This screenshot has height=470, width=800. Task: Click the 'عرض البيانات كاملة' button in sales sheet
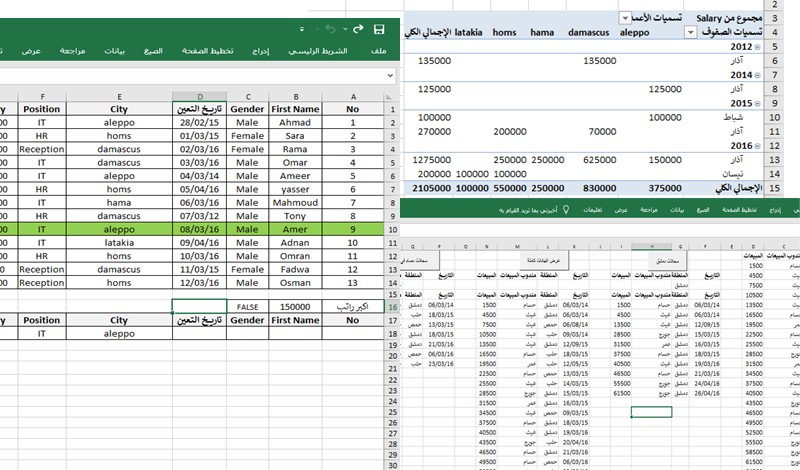coord(544,260)
